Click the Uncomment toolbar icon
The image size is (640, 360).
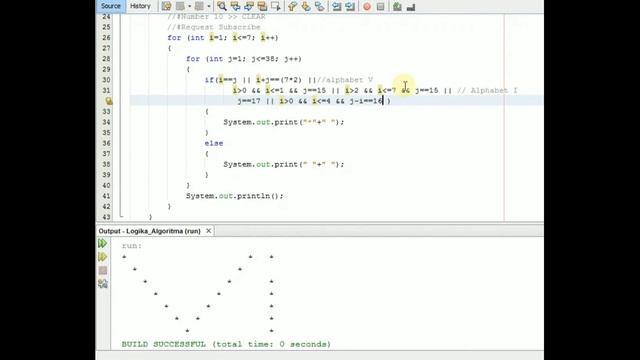coord(411,7)
